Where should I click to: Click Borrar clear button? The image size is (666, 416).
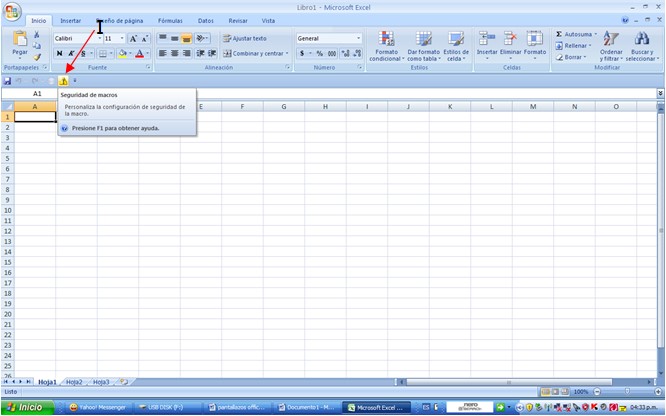tap(571, 57)
